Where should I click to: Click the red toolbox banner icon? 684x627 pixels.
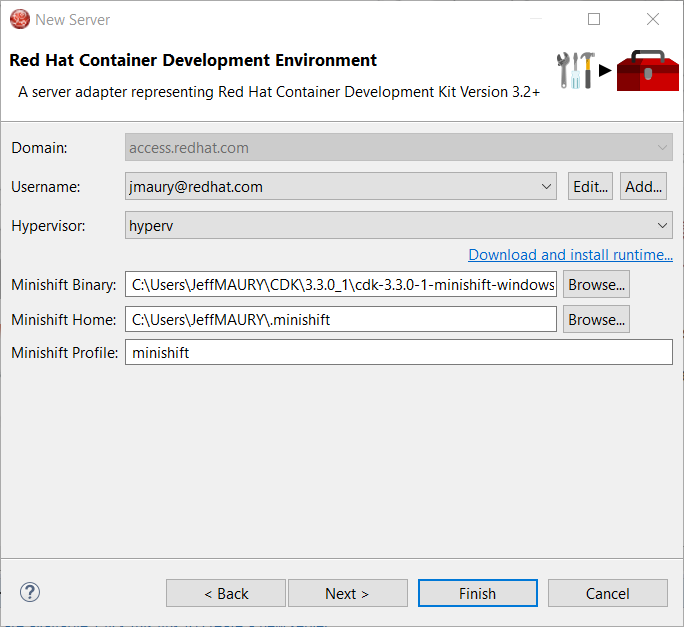(x=647, y=71)
